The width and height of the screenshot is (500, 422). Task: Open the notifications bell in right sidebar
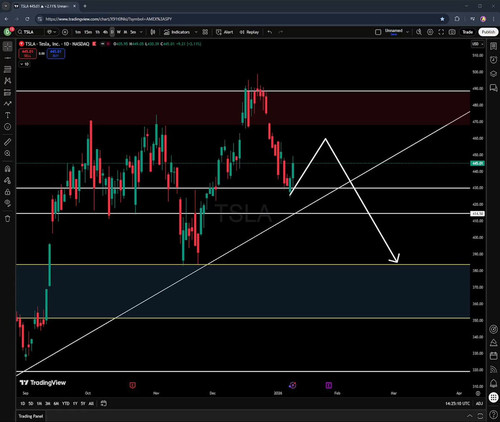pos(493,383)
